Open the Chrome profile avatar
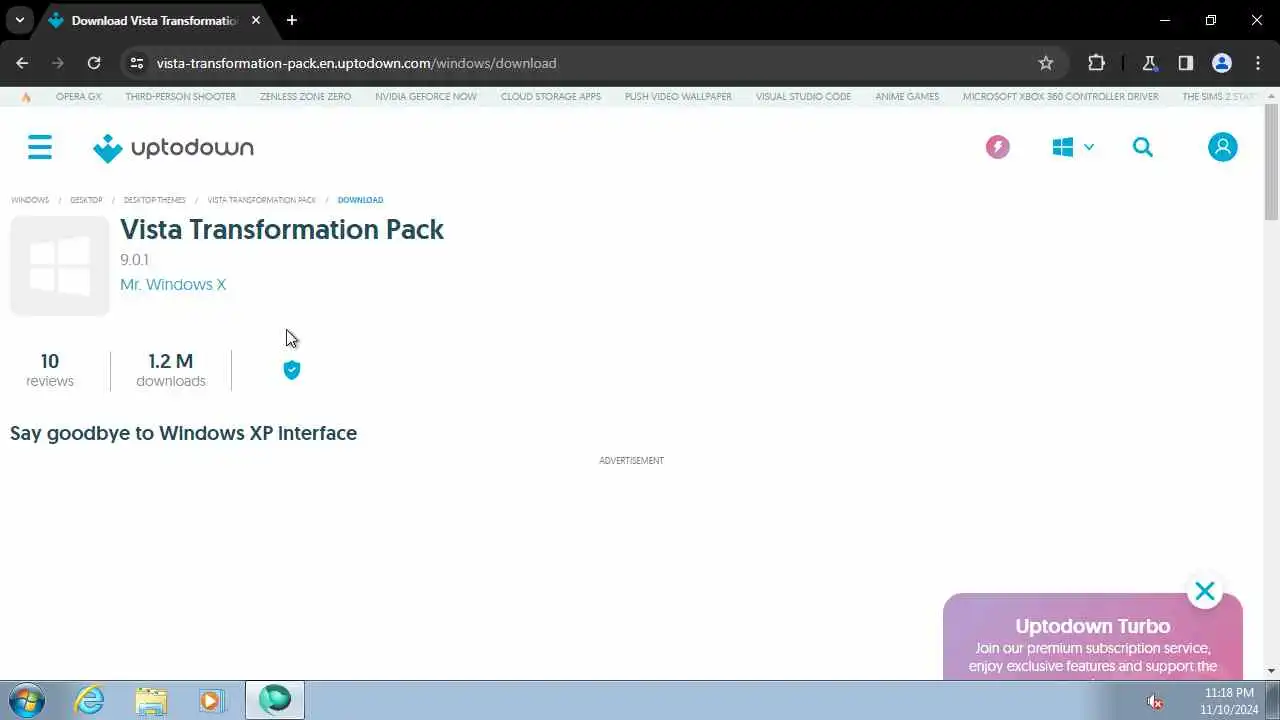1280x720 pixels. pos(1222,63)
